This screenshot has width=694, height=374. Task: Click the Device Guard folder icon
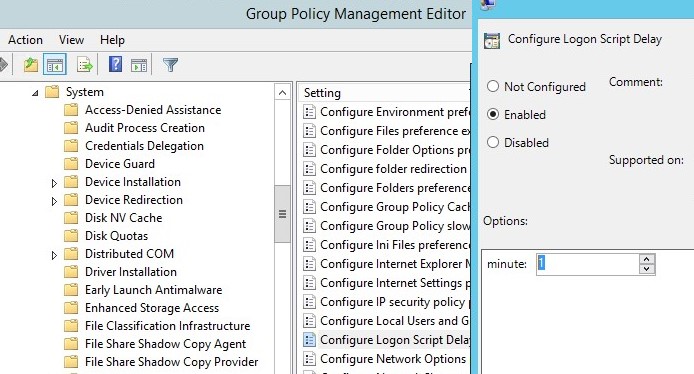coord(71,164)
